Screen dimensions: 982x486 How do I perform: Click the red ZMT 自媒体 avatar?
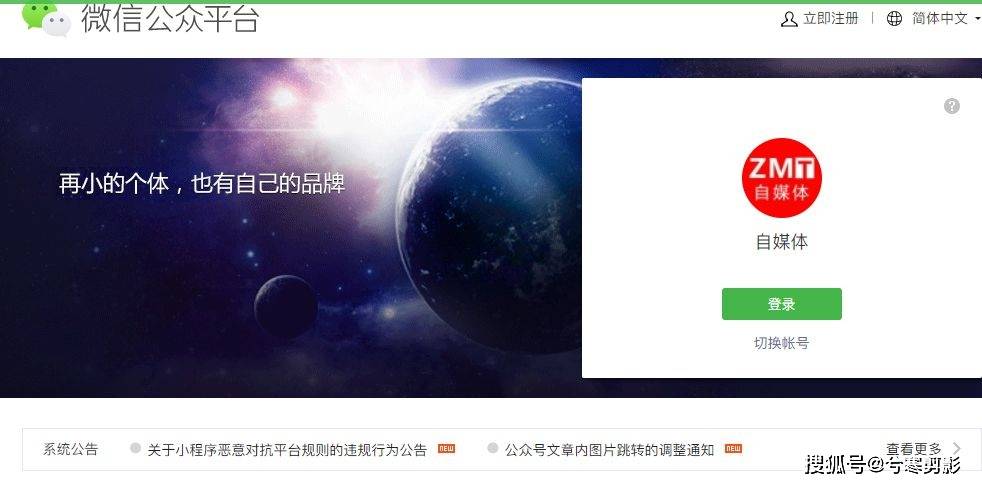tap(782, 178)
